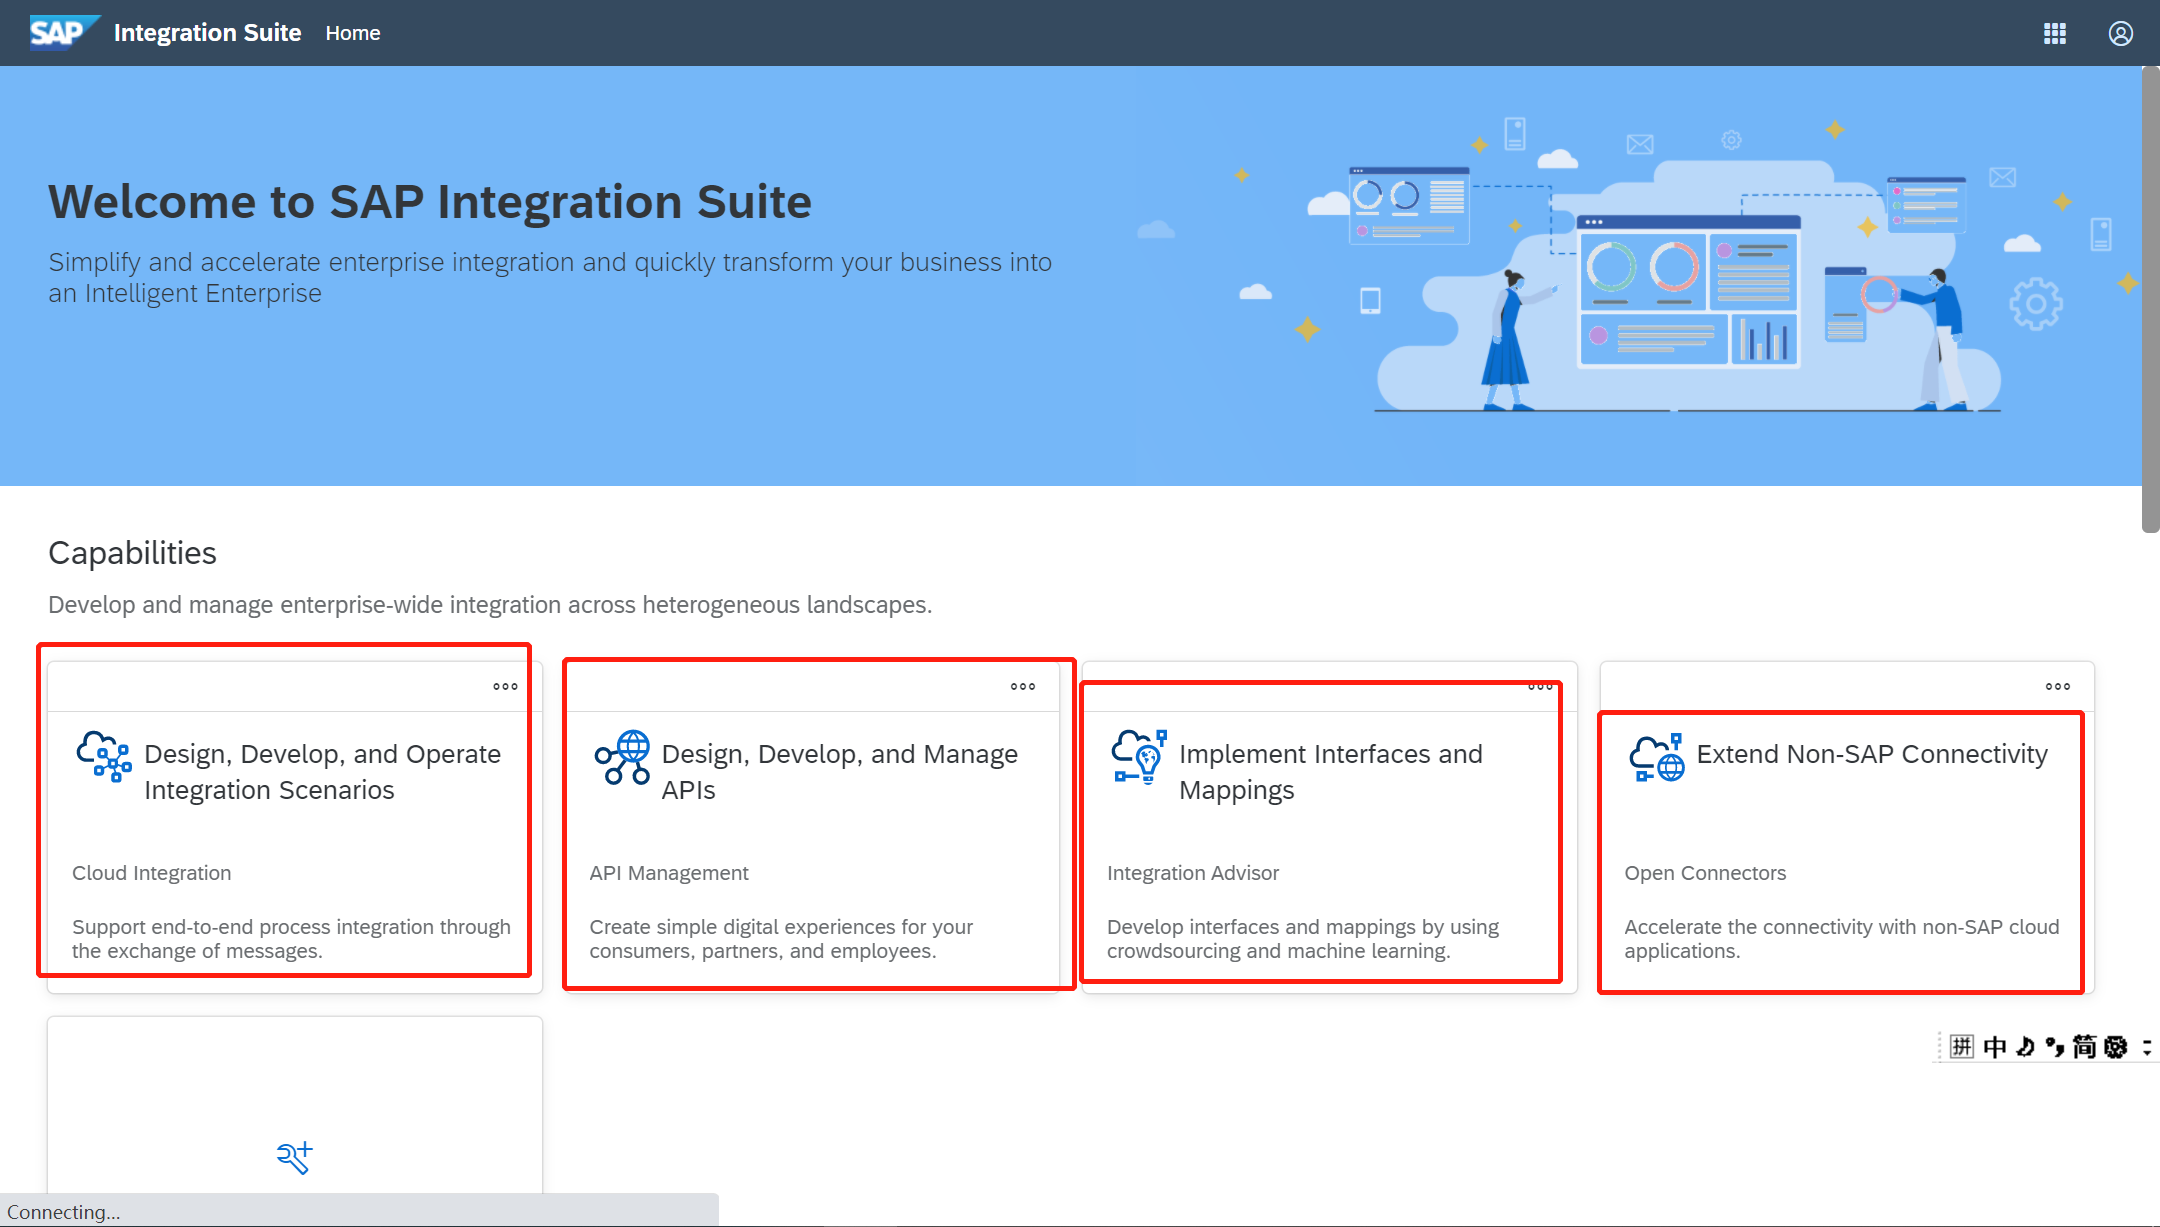2160x1227 pixels.
Task: Click "Simplify and accelerate enterprise integration" subtitle
Action: click(550, 278)
